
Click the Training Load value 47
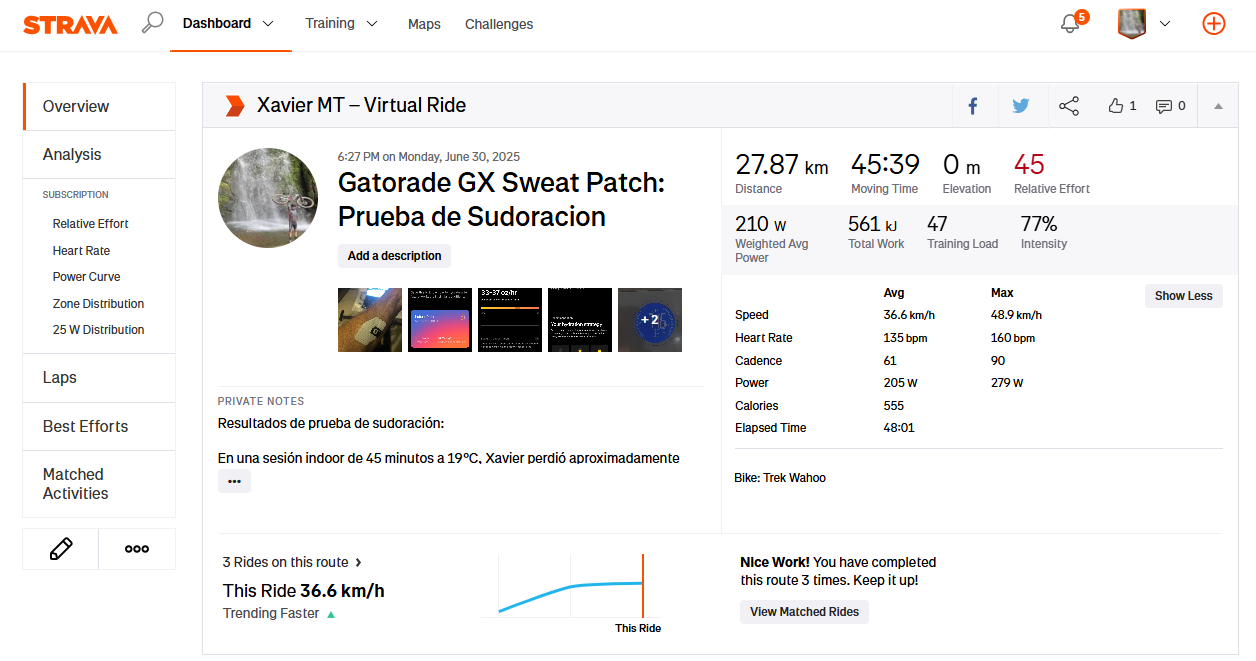coord(937,224)
